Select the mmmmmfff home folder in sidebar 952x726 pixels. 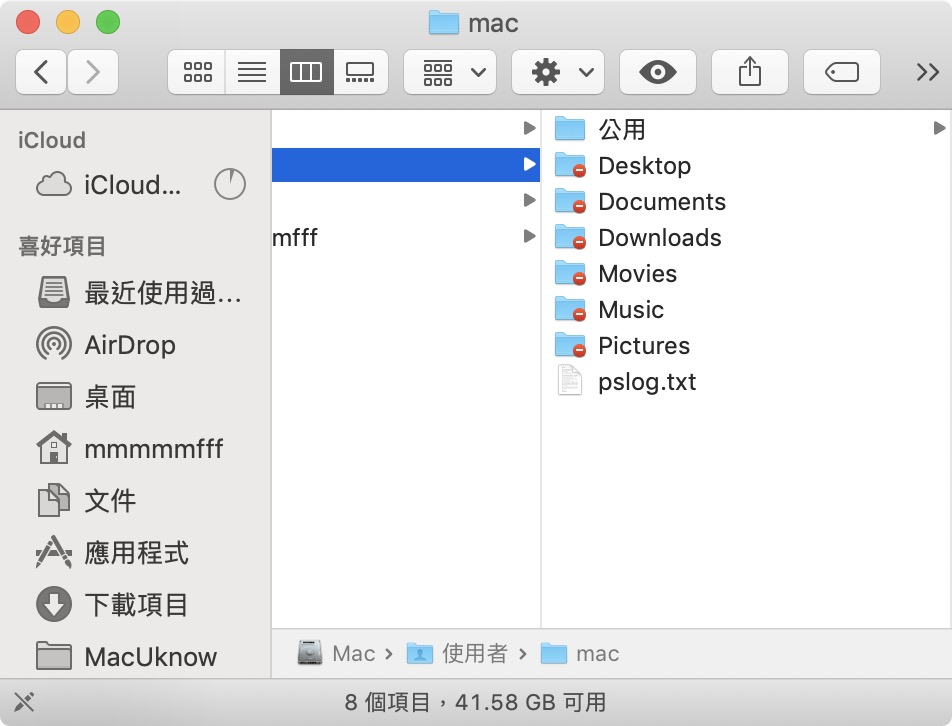point(153,449)
